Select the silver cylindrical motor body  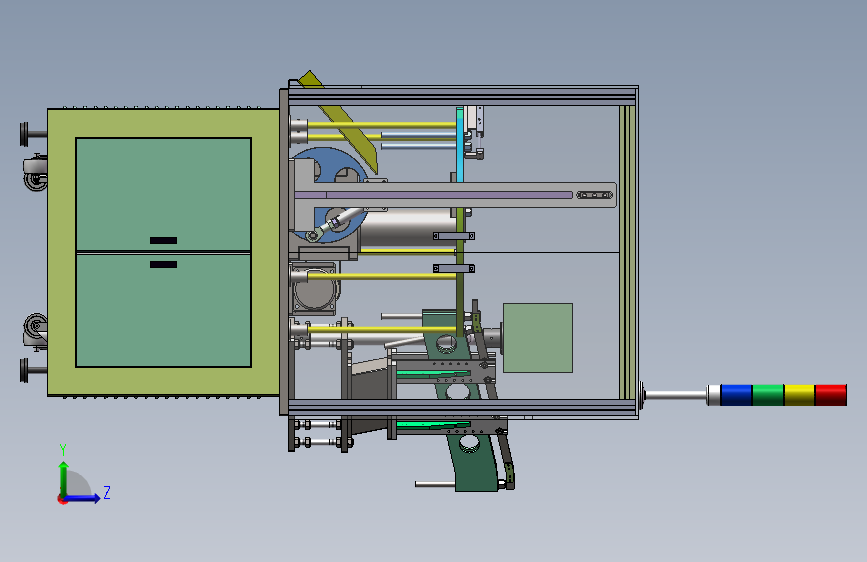[408, 227]
